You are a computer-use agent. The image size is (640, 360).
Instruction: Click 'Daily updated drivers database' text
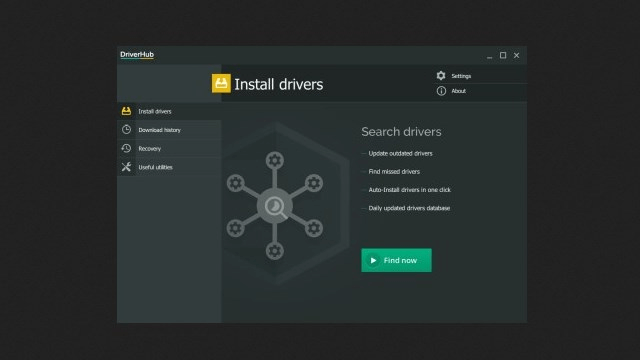point(409,208)
